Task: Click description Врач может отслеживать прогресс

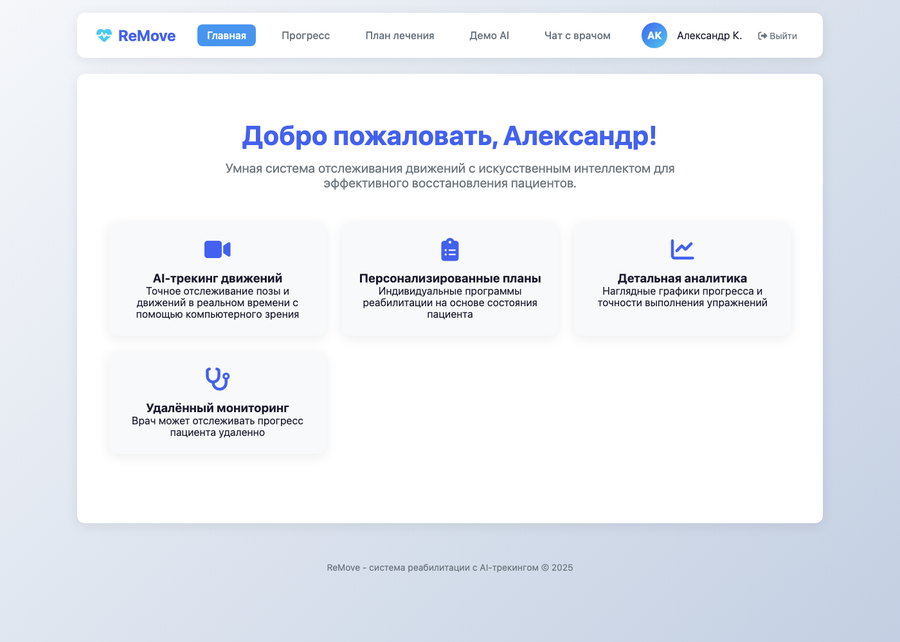Action: tap(217, 427)
